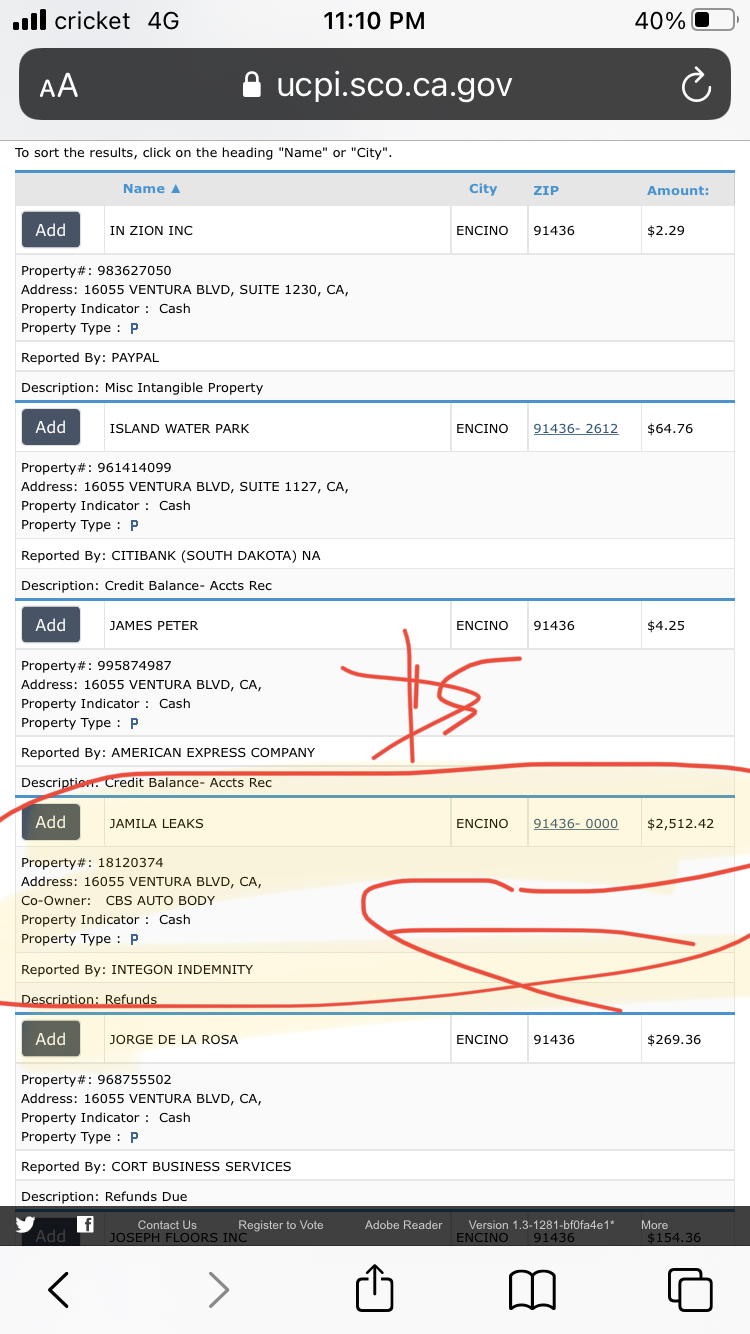Click Property# 995874987 text
The image size is (750, 1334).
coord(96,666)
